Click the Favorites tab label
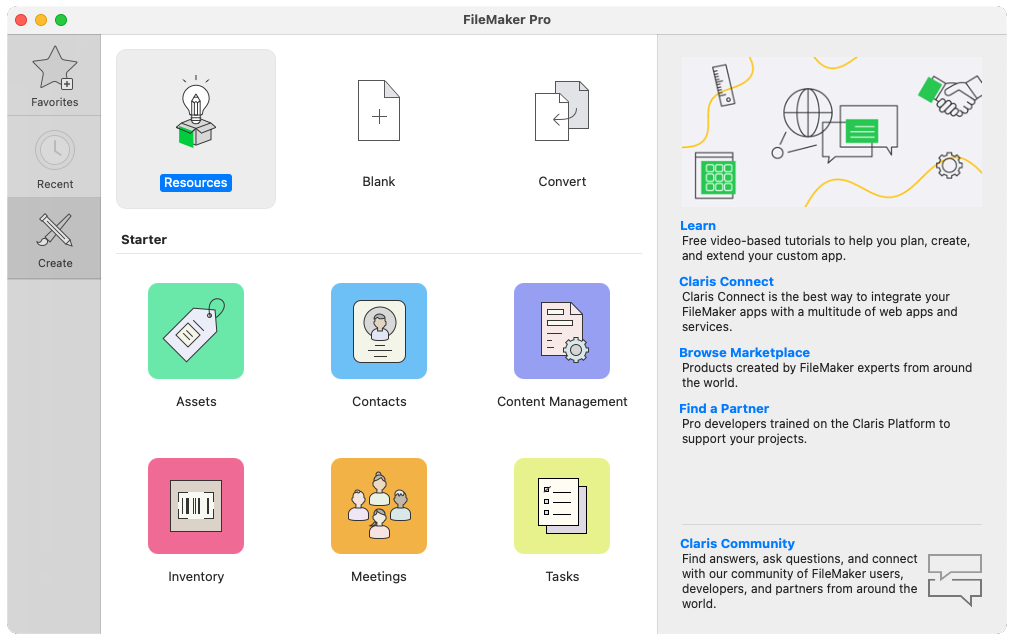The image size is (1018, 642). click(x=55, y=102)
